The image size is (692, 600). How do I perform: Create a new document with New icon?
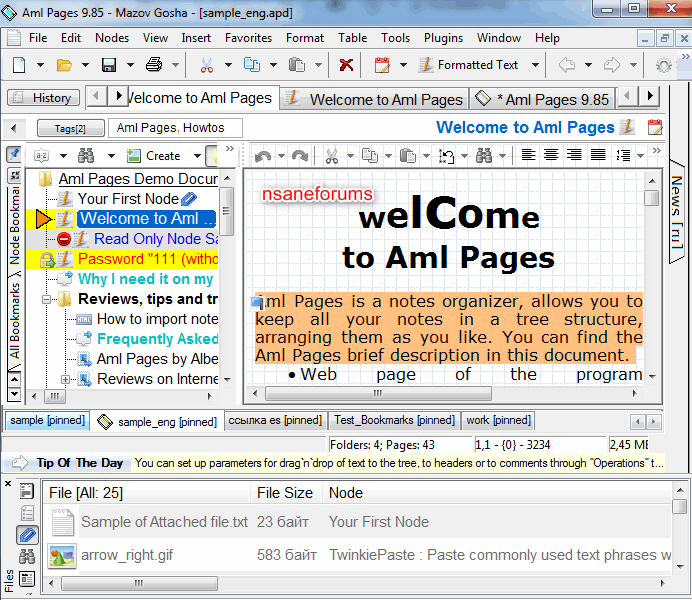pos(19,65)
